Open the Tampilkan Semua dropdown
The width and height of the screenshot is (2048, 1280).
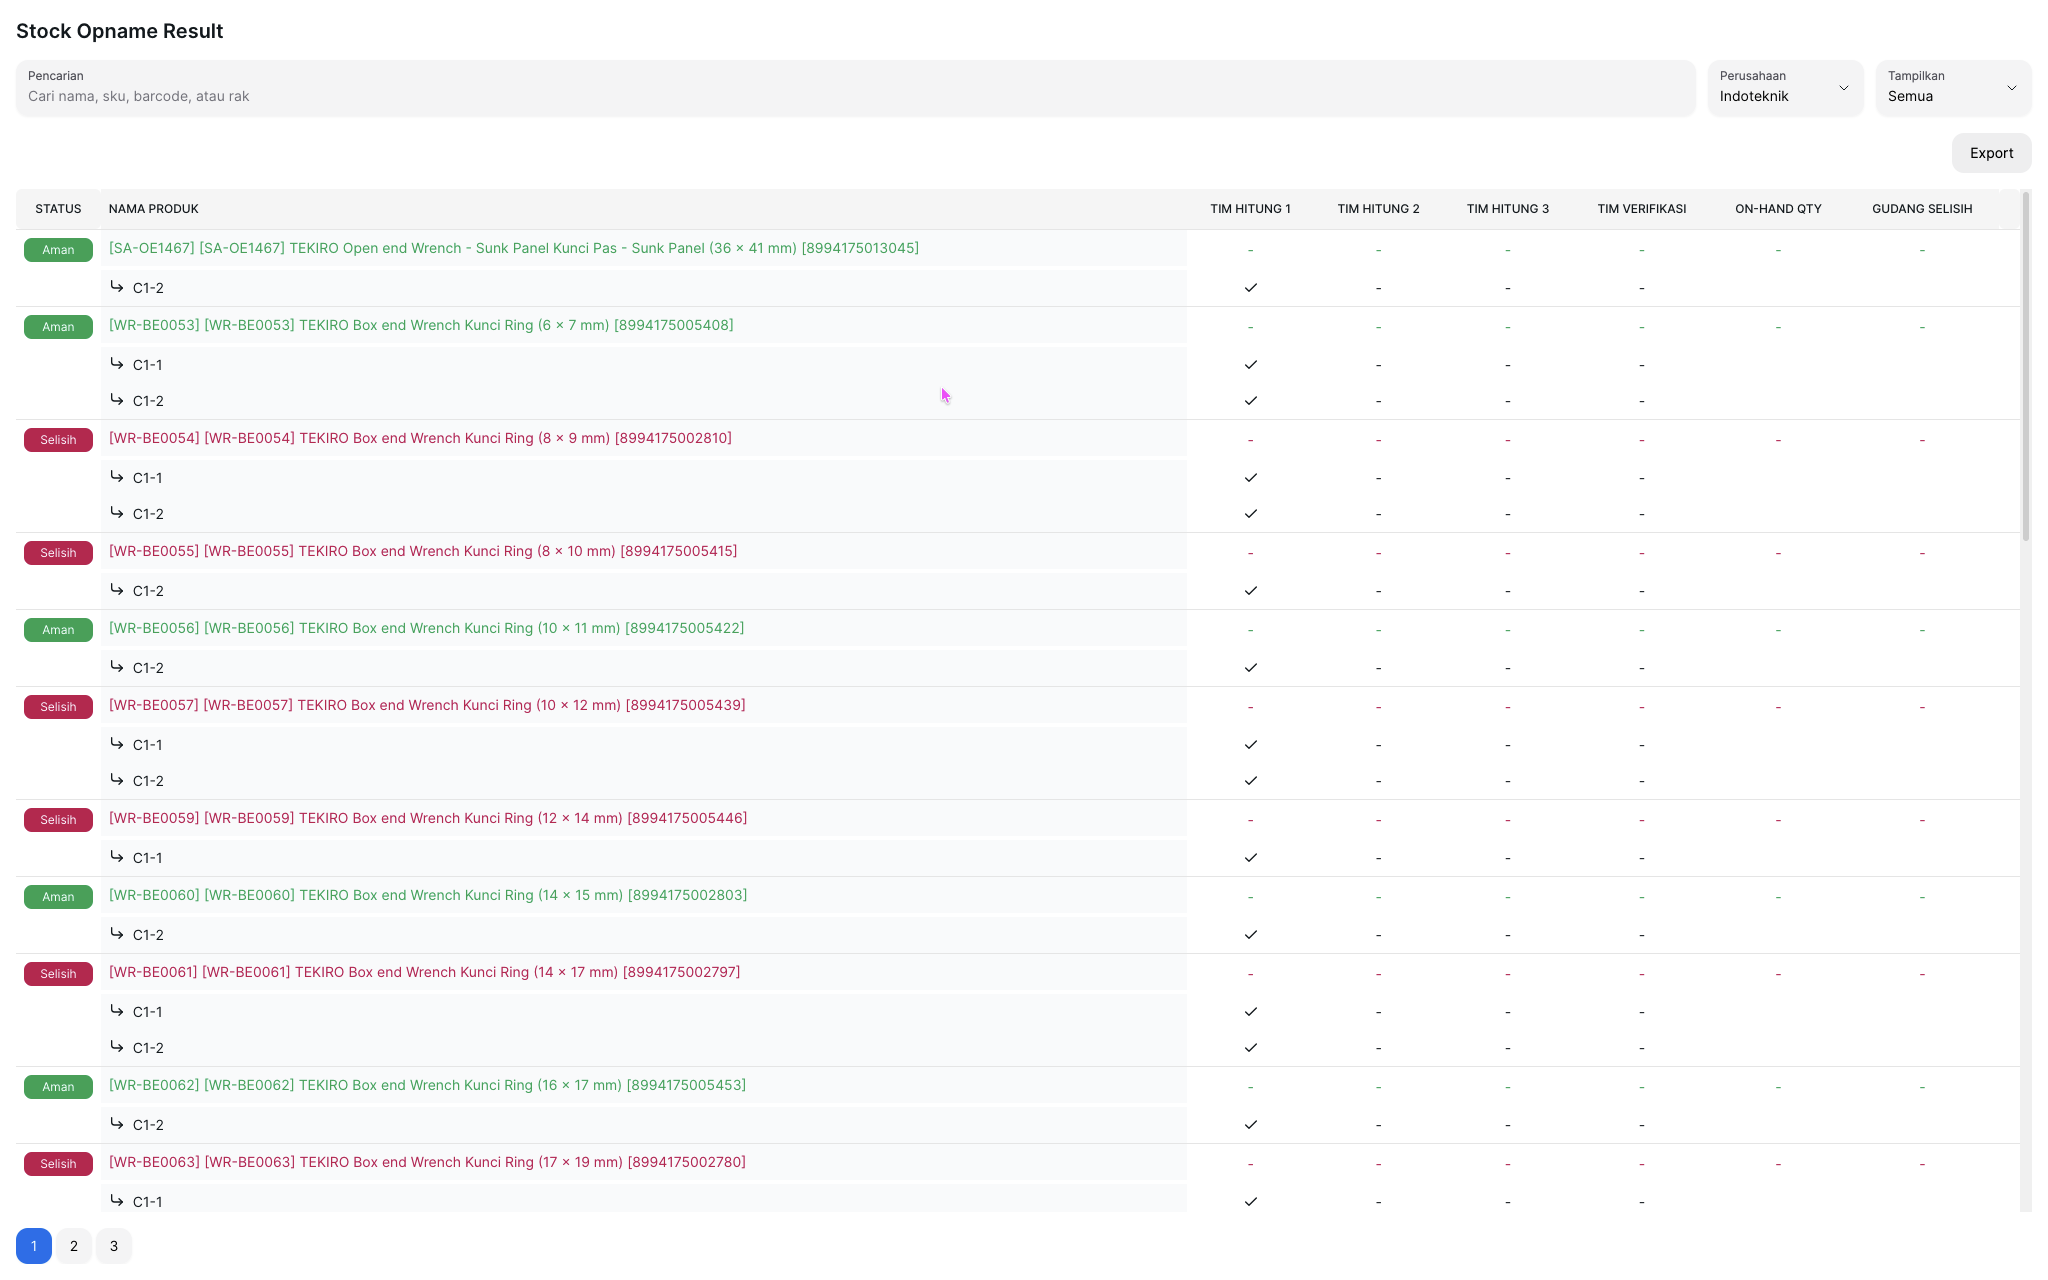point(1953,88)
